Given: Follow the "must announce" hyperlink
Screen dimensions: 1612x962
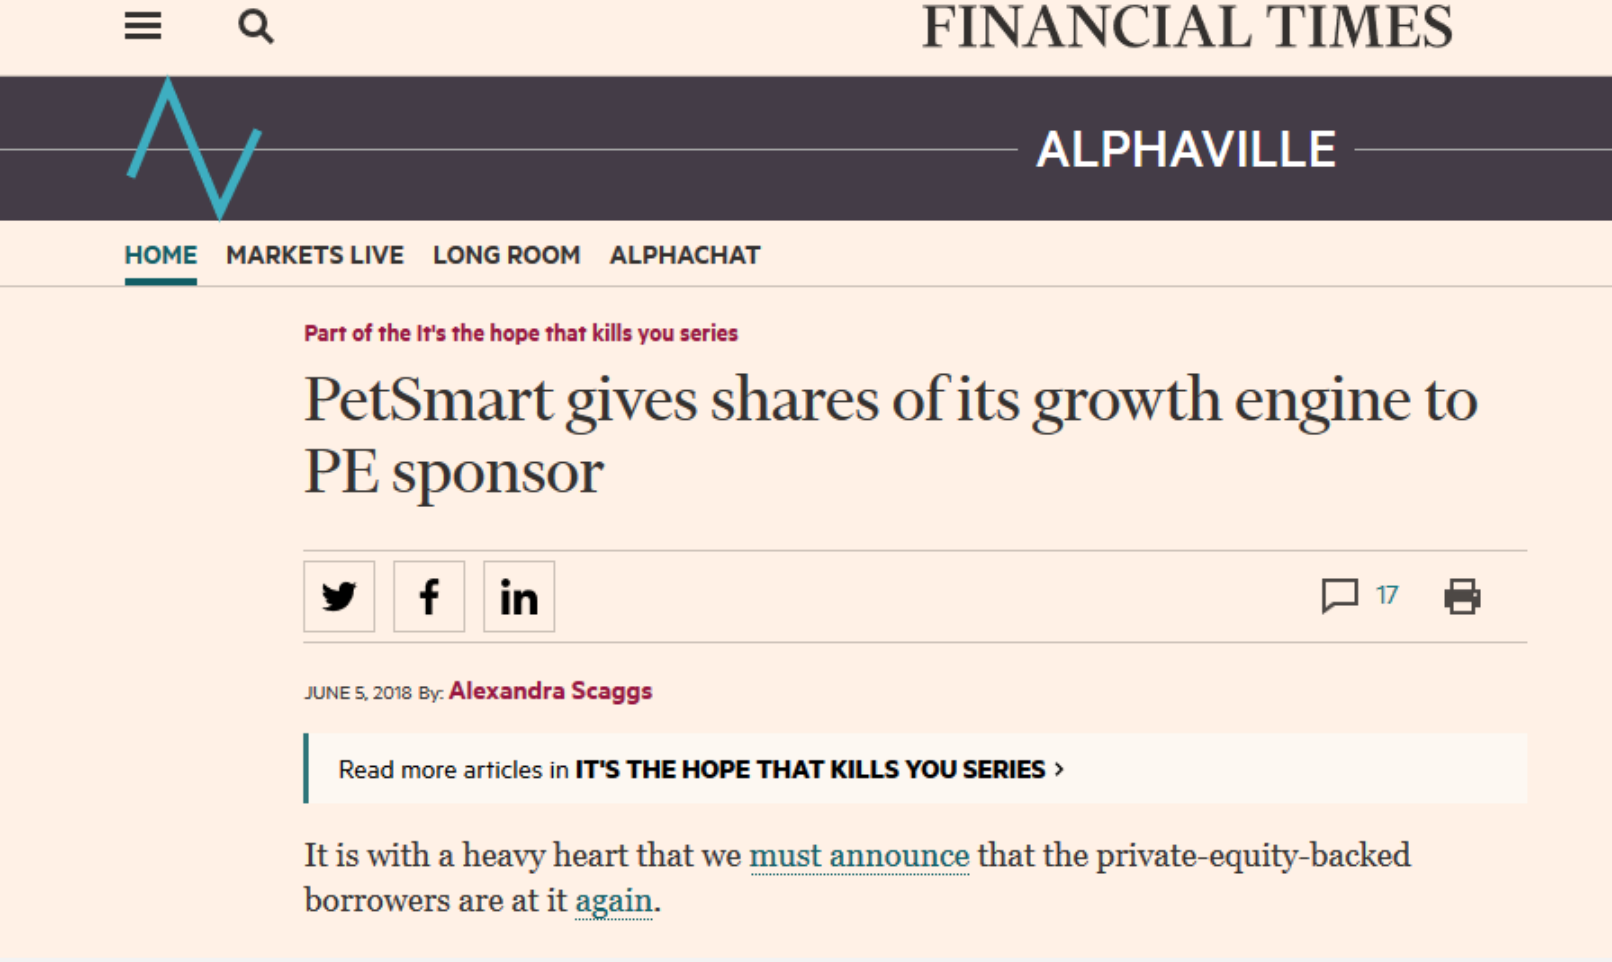Looking at the screenshot, I should 859,856.
